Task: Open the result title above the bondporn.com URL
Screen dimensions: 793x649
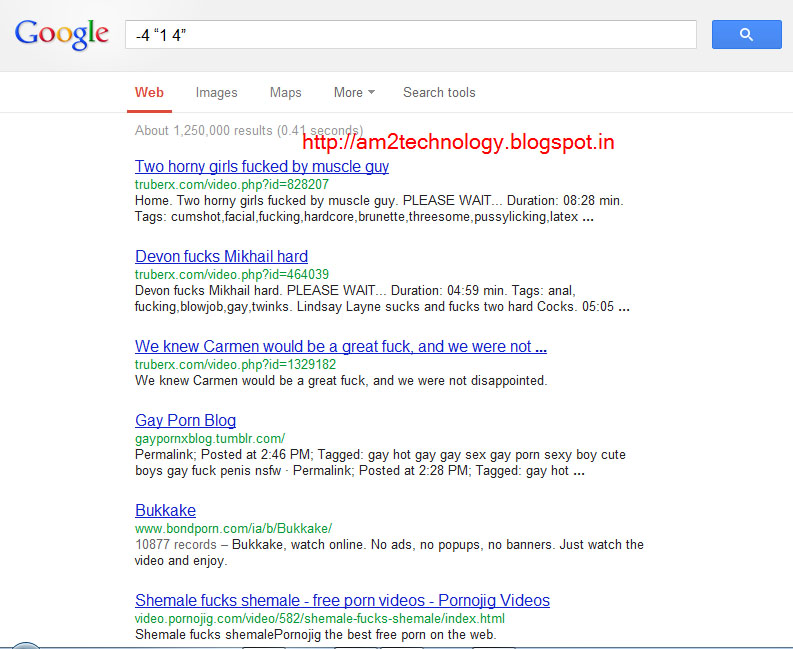Action: [x=165, y=510]
